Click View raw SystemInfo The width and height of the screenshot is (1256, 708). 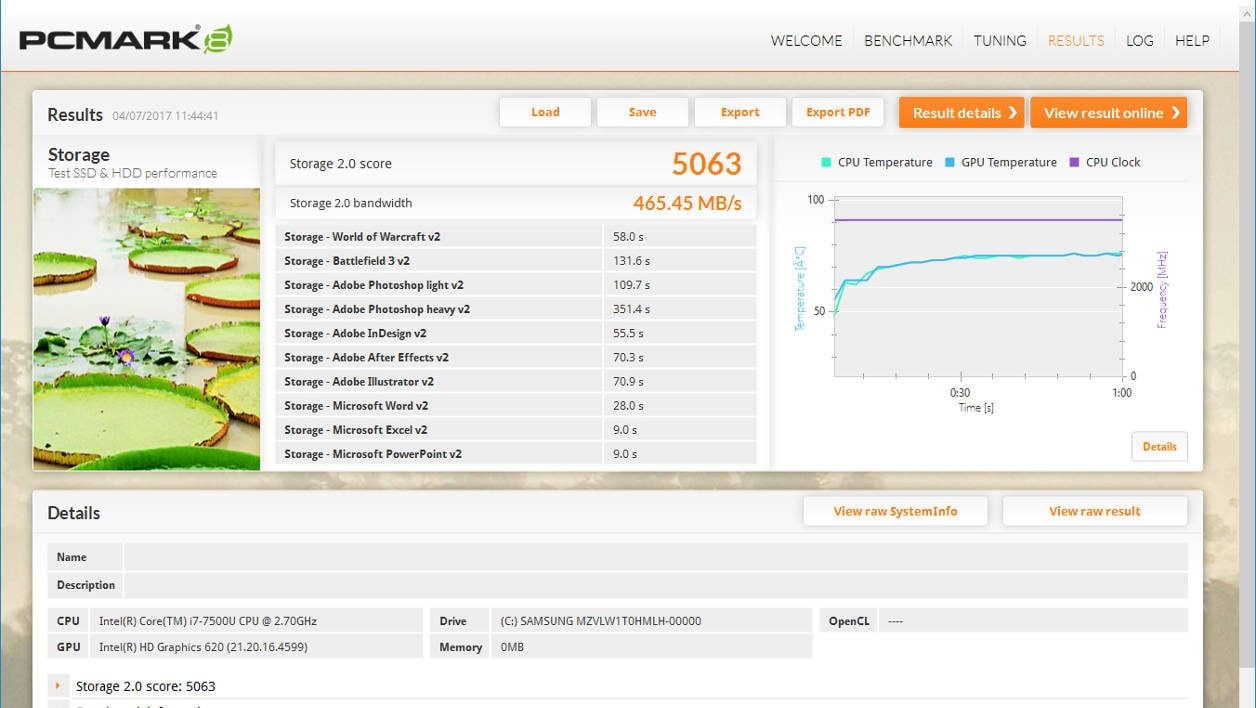tap(895, 511)
